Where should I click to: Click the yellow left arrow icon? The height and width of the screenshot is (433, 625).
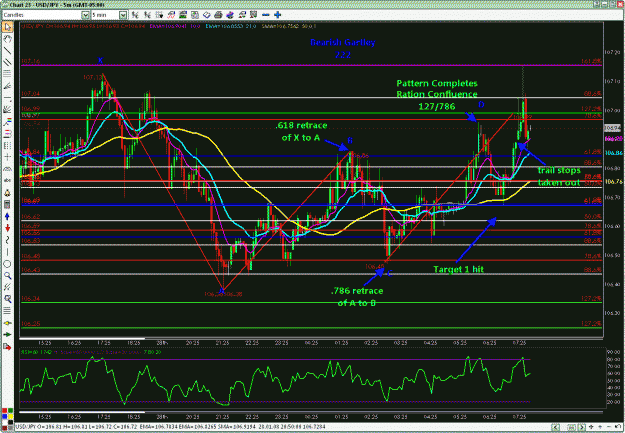point(8,323)
